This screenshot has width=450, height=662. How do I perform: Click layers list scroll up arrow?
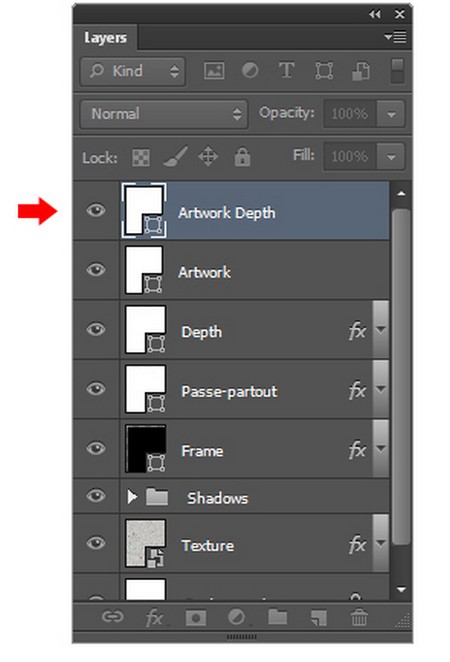(401, 194)
